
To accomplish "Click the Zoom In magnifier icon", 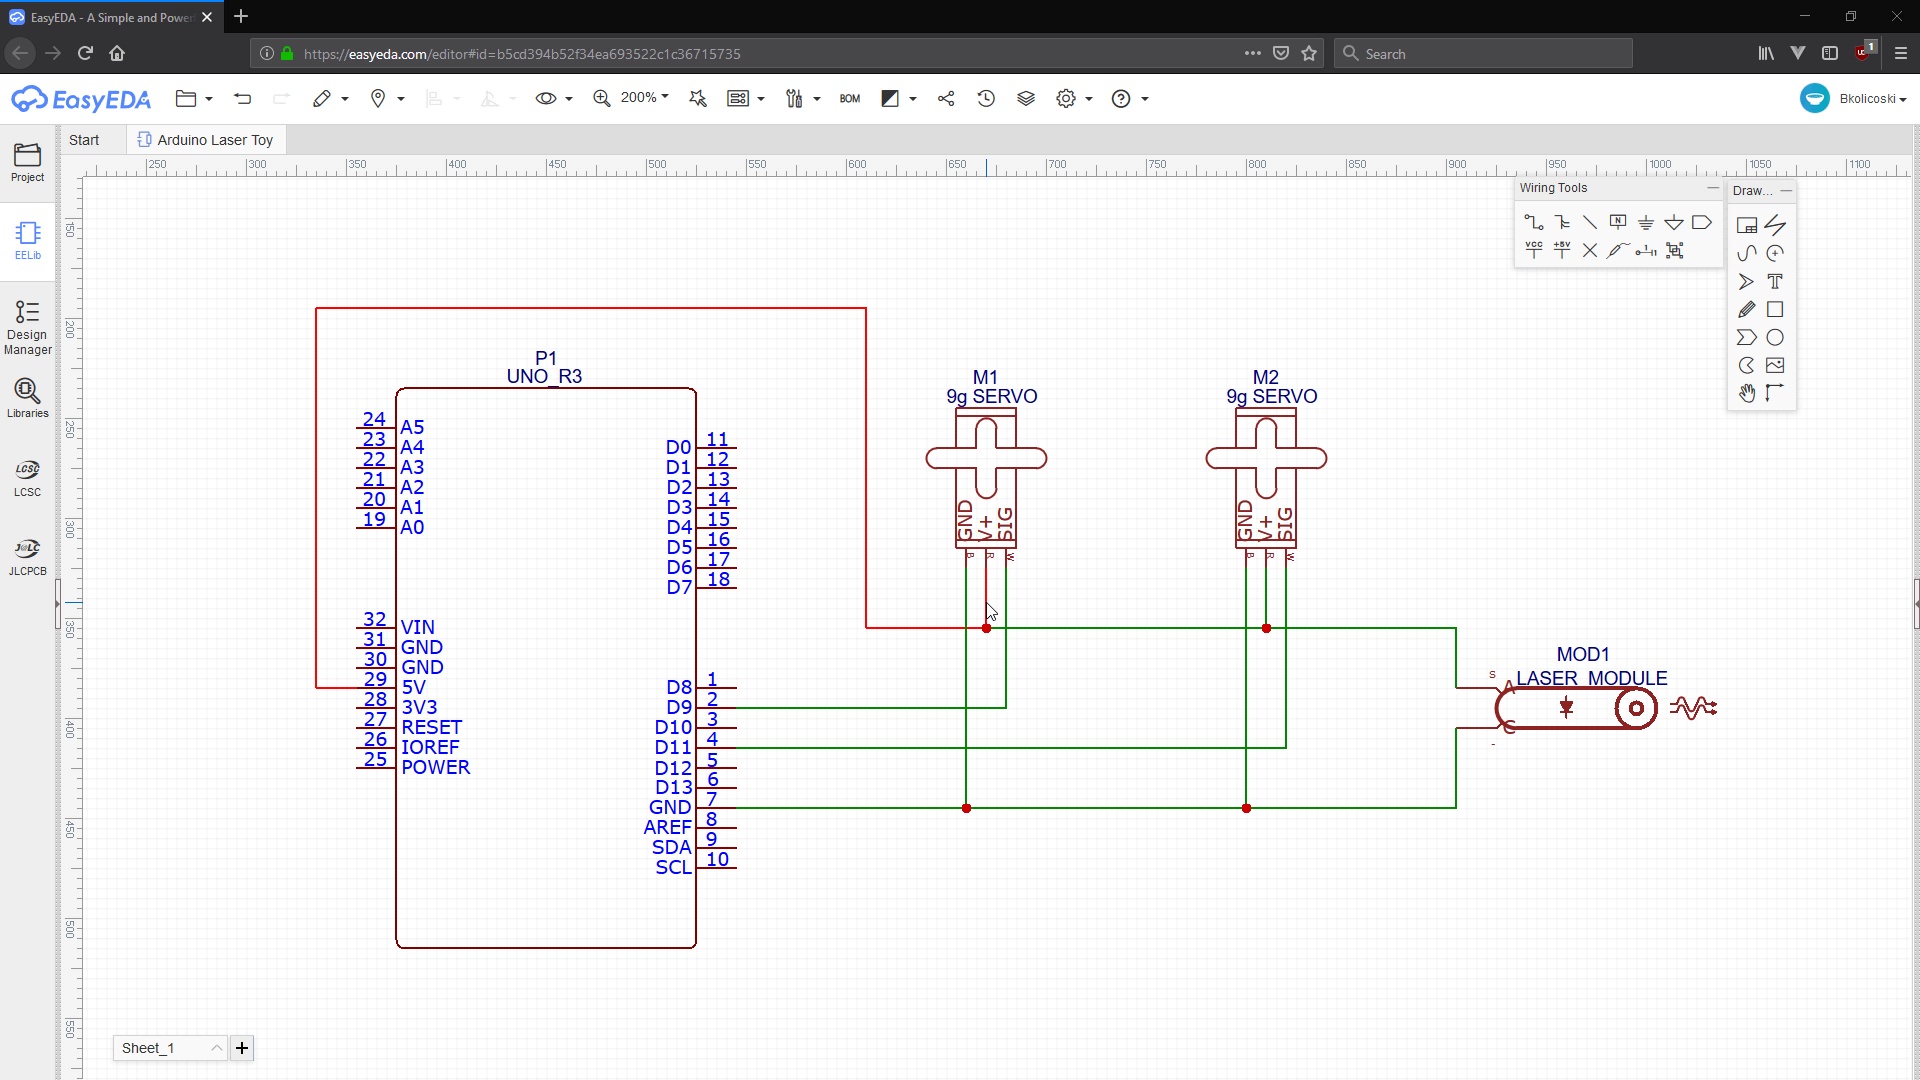I will point(602,98).
